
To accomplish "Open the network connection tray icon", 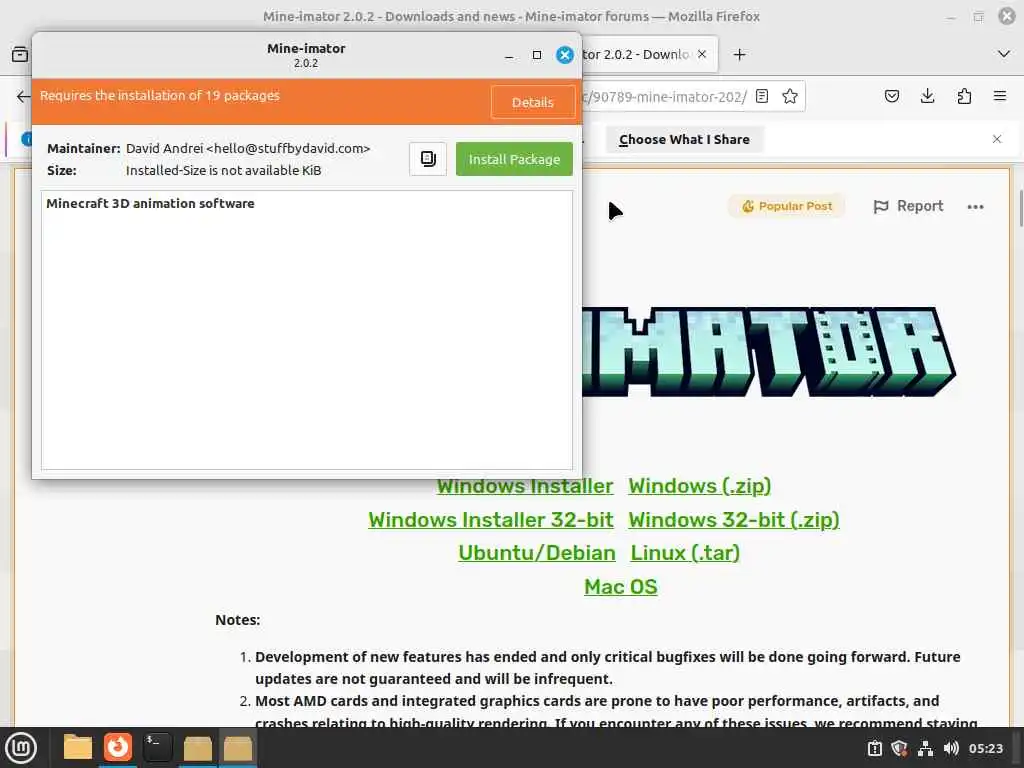I will [925, 748].
